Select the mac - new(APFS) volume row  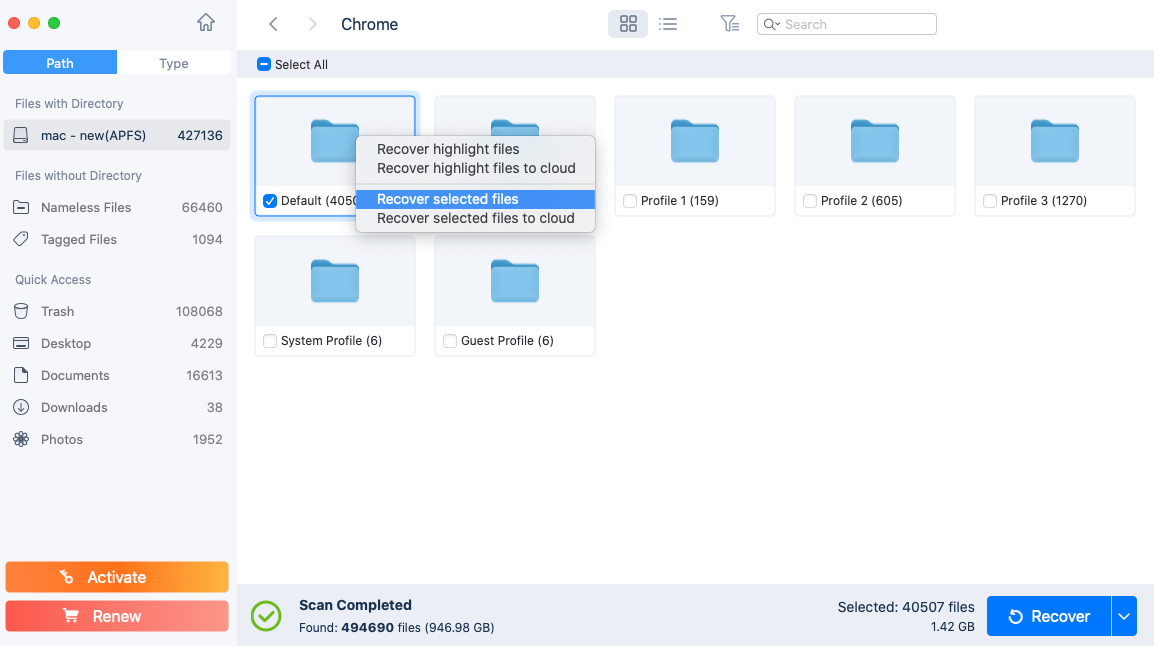pos(117,135)
